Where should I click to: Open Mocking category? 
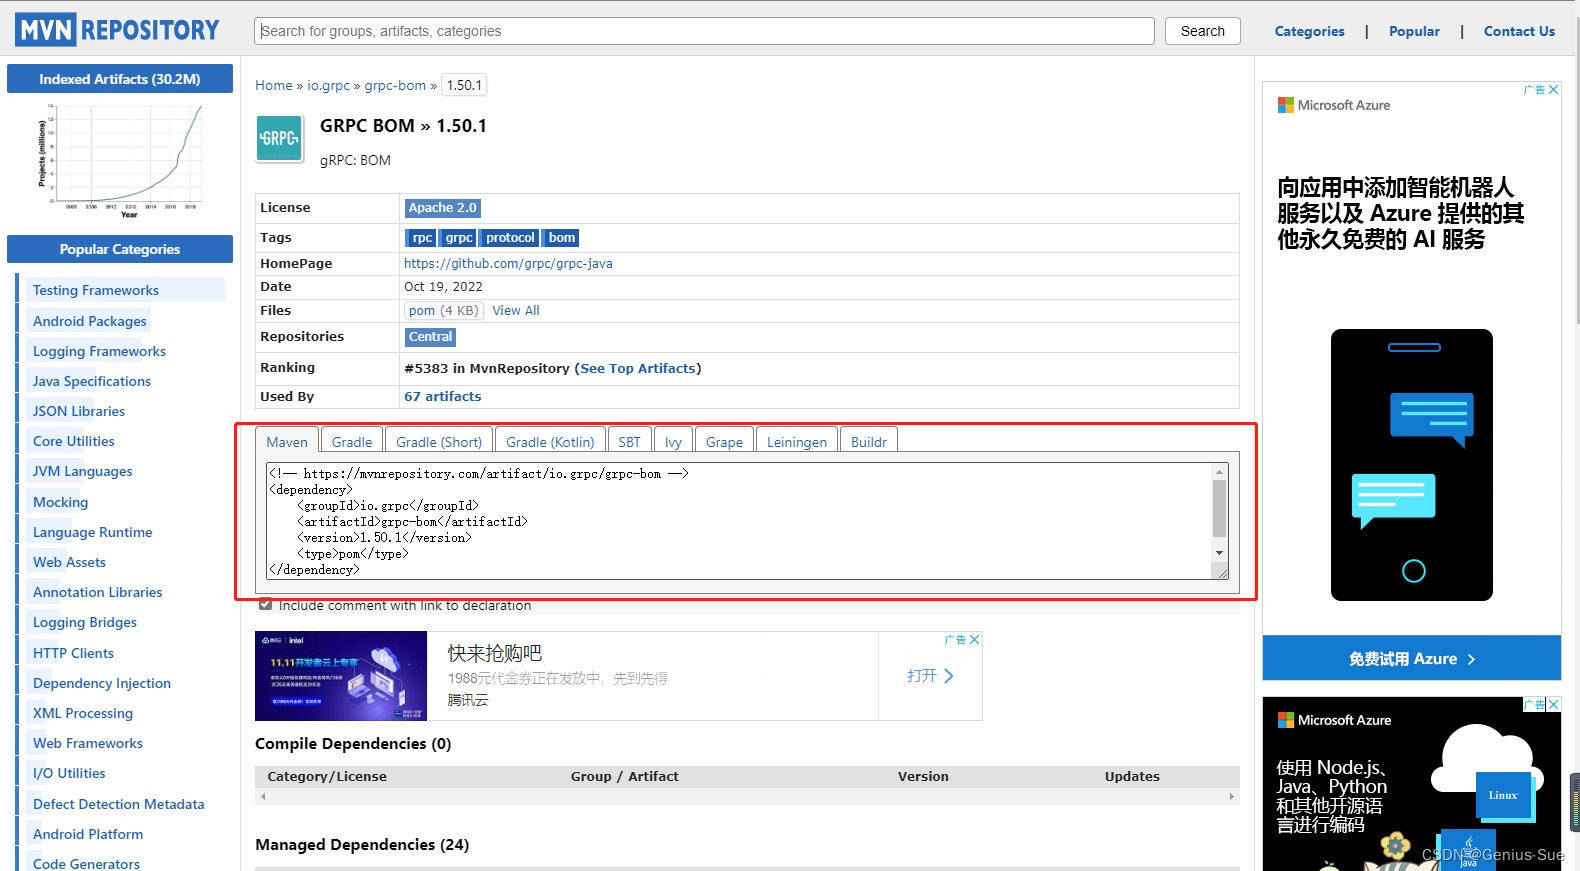(x=60, y=502)
